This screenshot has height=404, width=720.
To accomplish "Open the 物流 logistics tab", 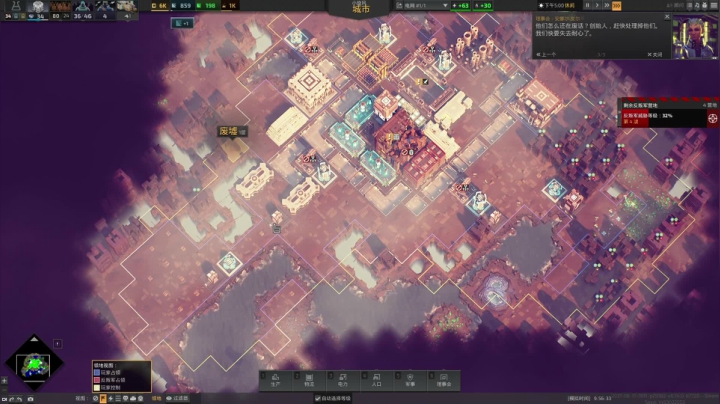I will pyautogui.click(x=309, y=380).
